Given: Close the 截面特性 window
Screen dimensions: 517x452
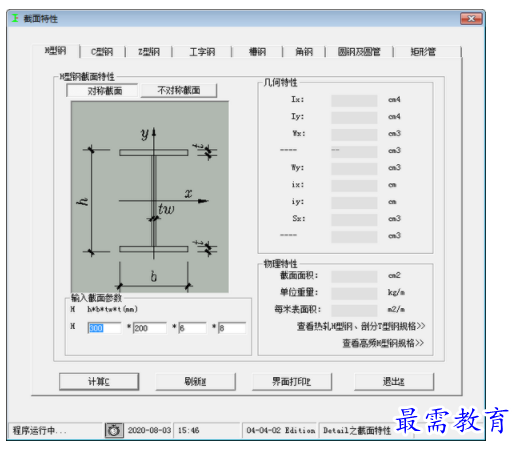Looking at the screenshot, I should (471, 19).
